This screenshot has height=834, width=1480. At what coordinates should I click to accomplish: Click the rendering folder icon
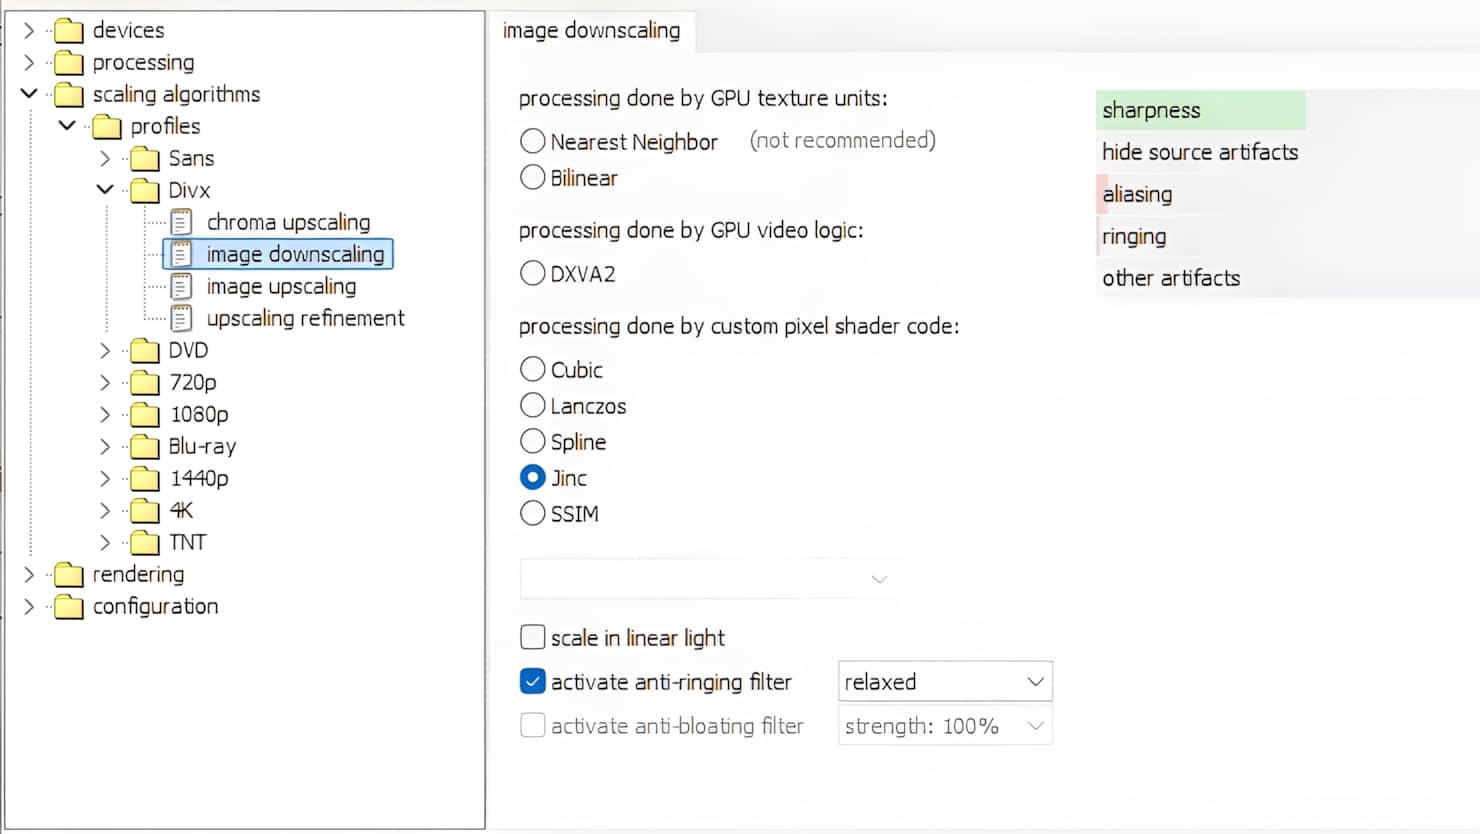69,575
